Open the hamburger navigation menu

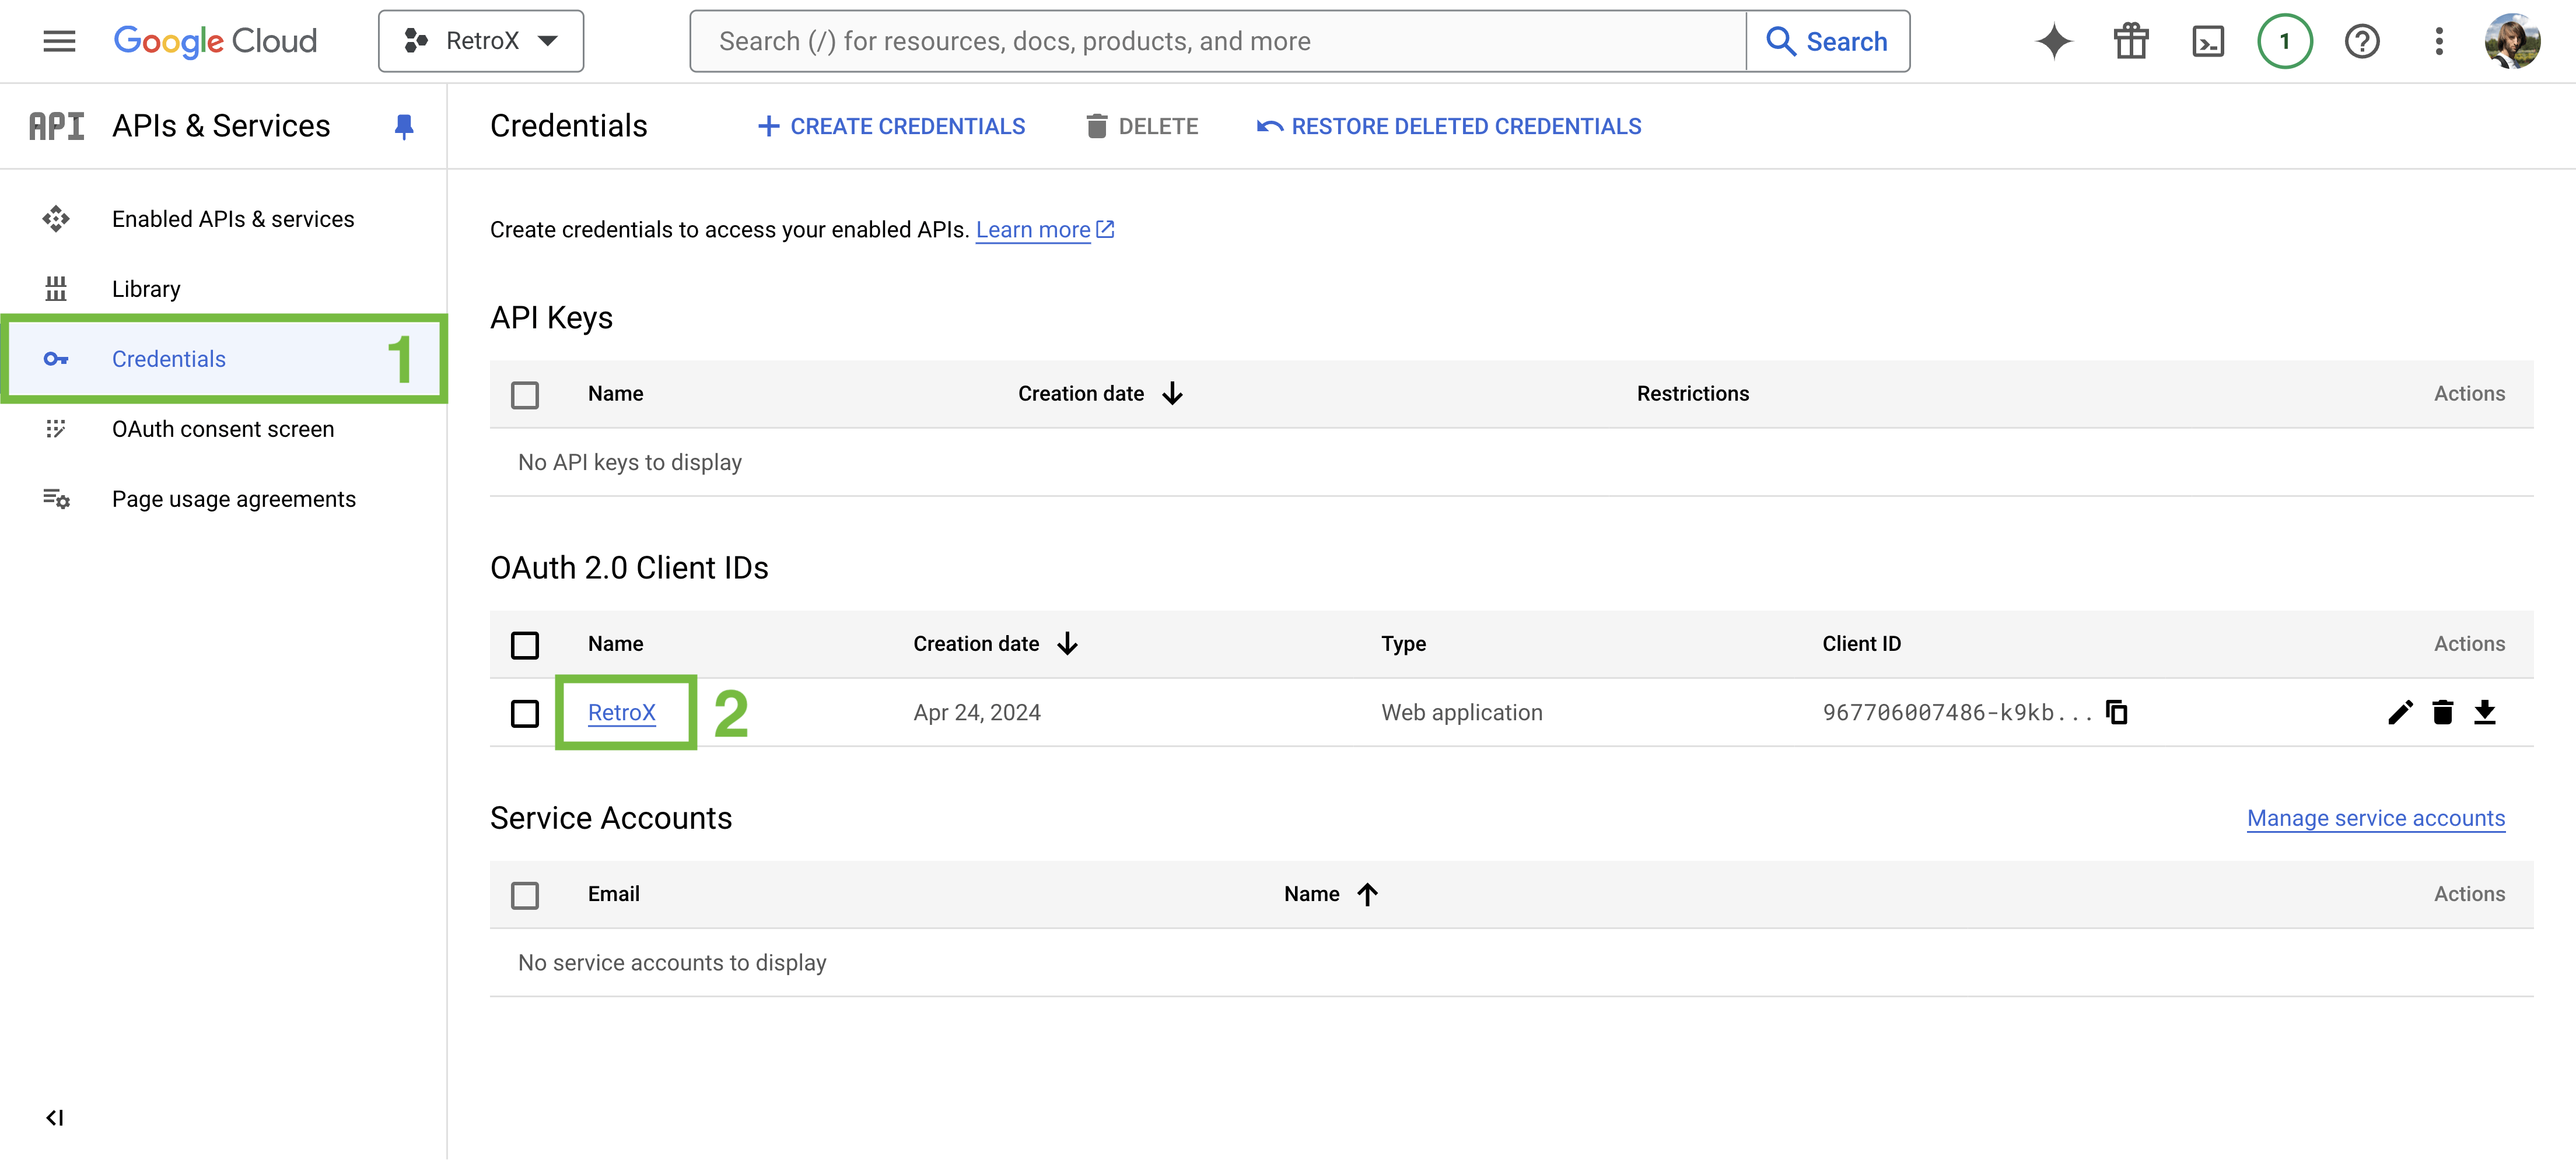pyautogui.click(x=59, y=41)
